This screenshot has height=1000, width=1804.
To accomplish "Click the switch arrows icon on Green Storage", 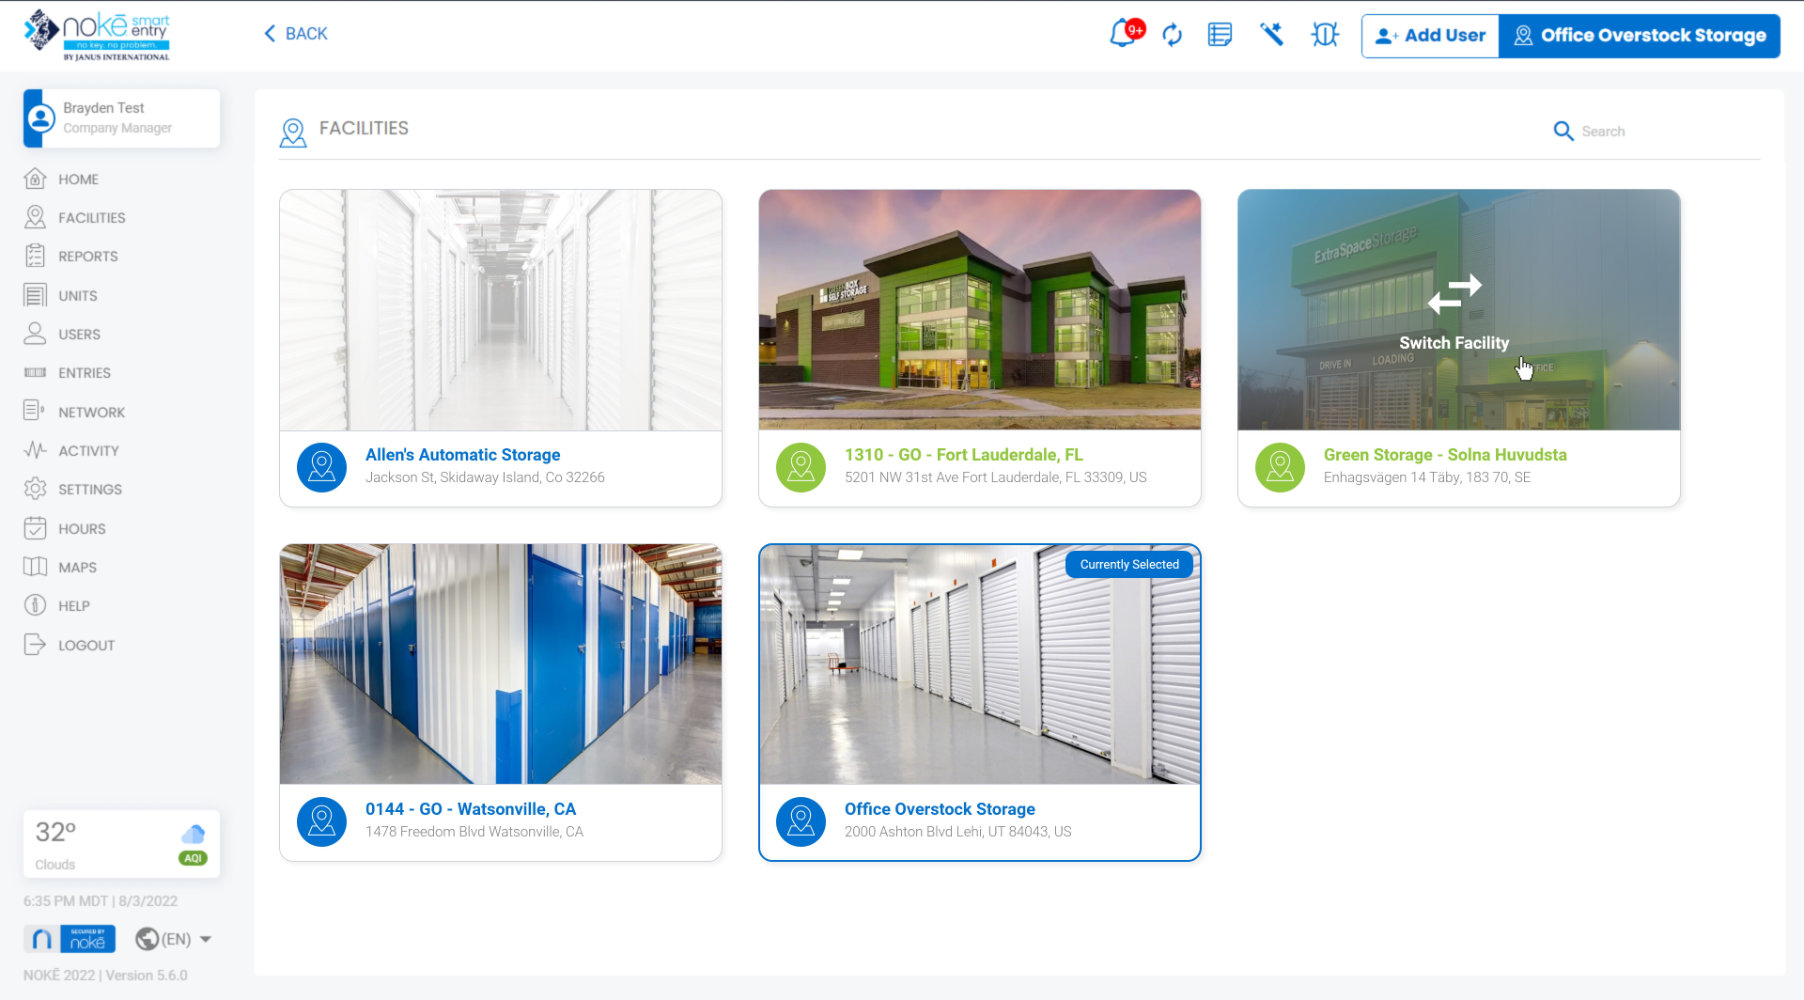I will pos(1454,294).
